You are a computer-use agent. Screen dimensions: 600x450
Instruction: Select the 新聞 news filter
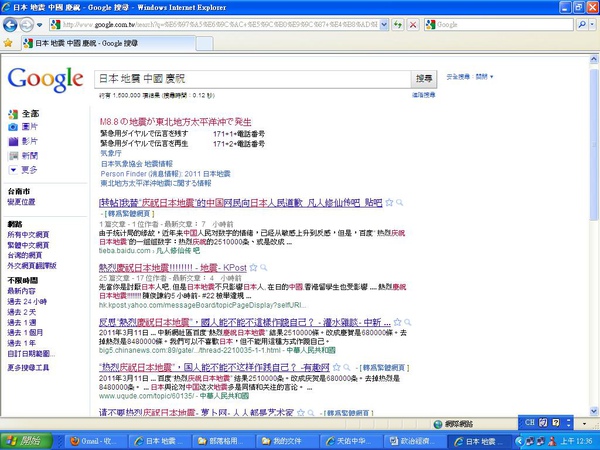(x=30, y=155)
